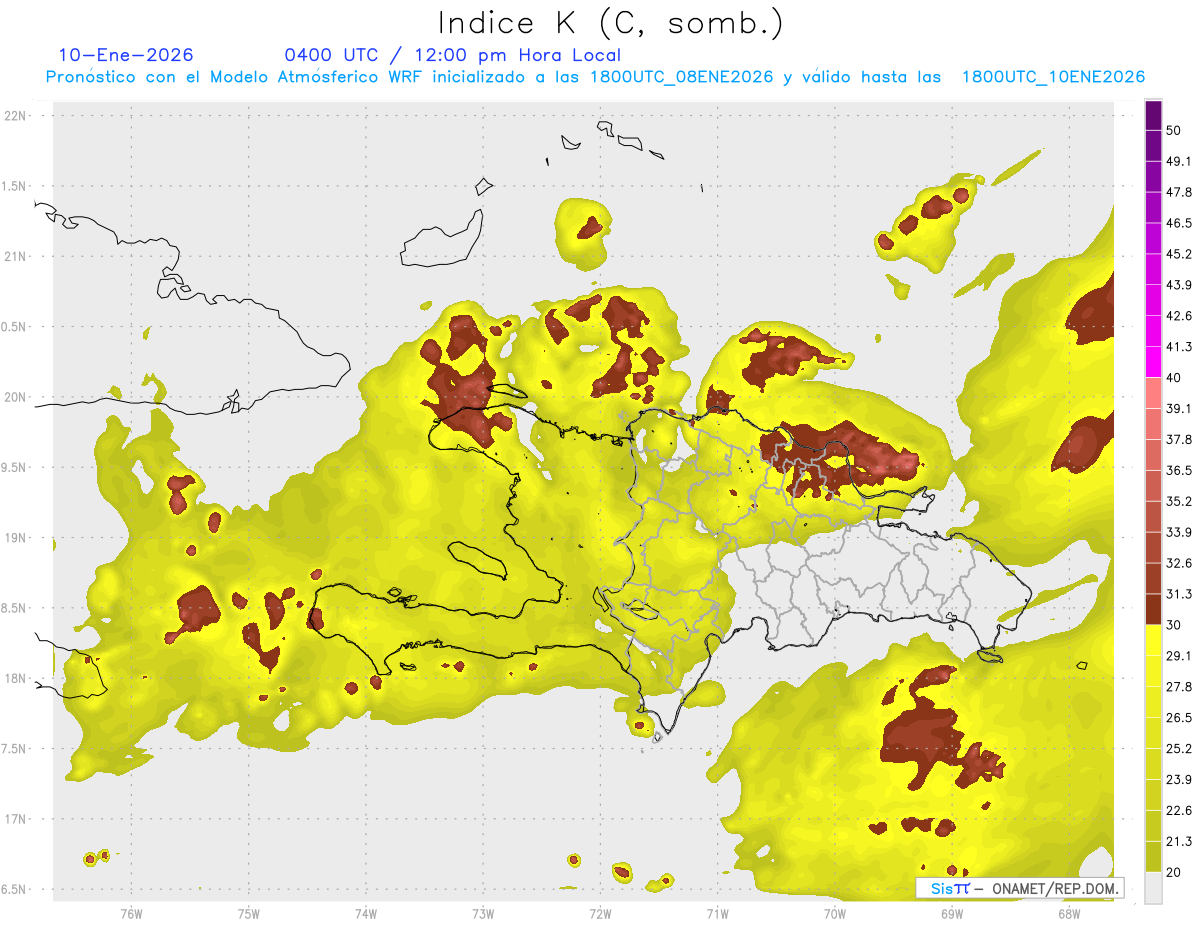This screenshot has width=1200, height=927.
Task: Select the gray band below 20 on the scale
Action: [x=1153, y=888]
